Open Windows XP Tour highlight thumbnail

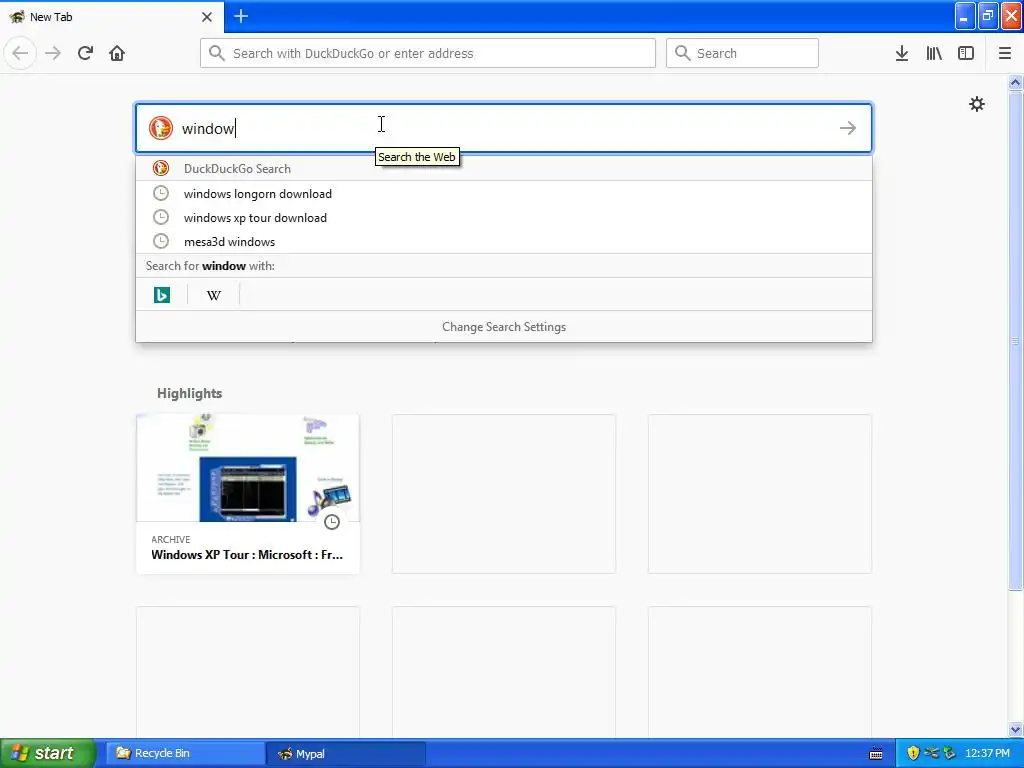tap(248, 468)
